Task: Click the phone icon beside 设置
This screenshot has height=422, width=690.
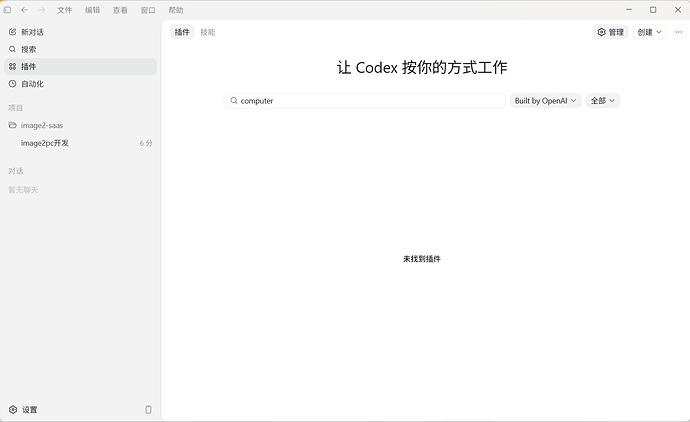Action: [148, 410]
